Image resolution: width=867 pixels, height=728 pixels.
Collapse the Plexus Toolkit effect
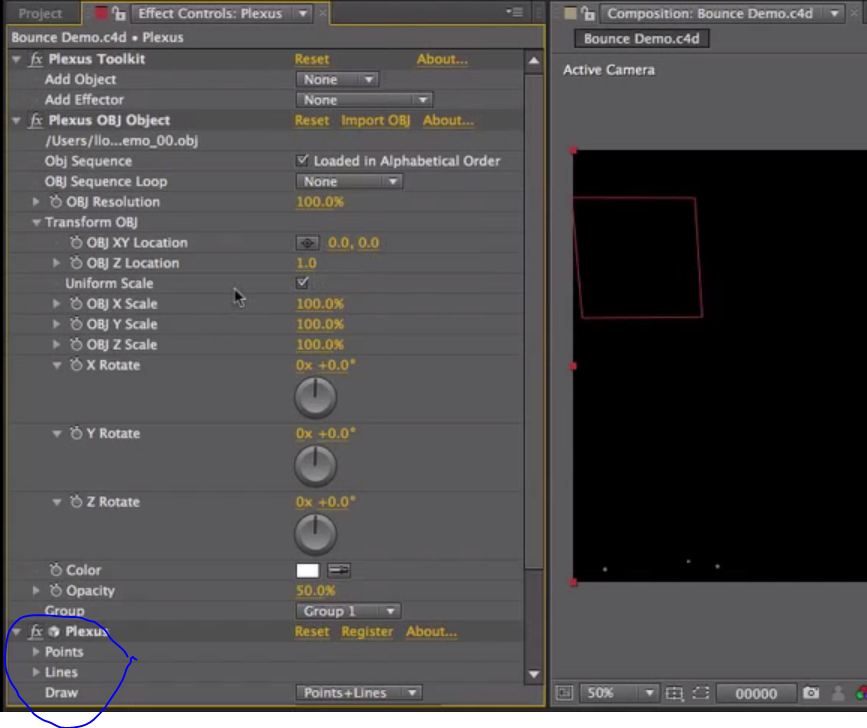[16, 59]
